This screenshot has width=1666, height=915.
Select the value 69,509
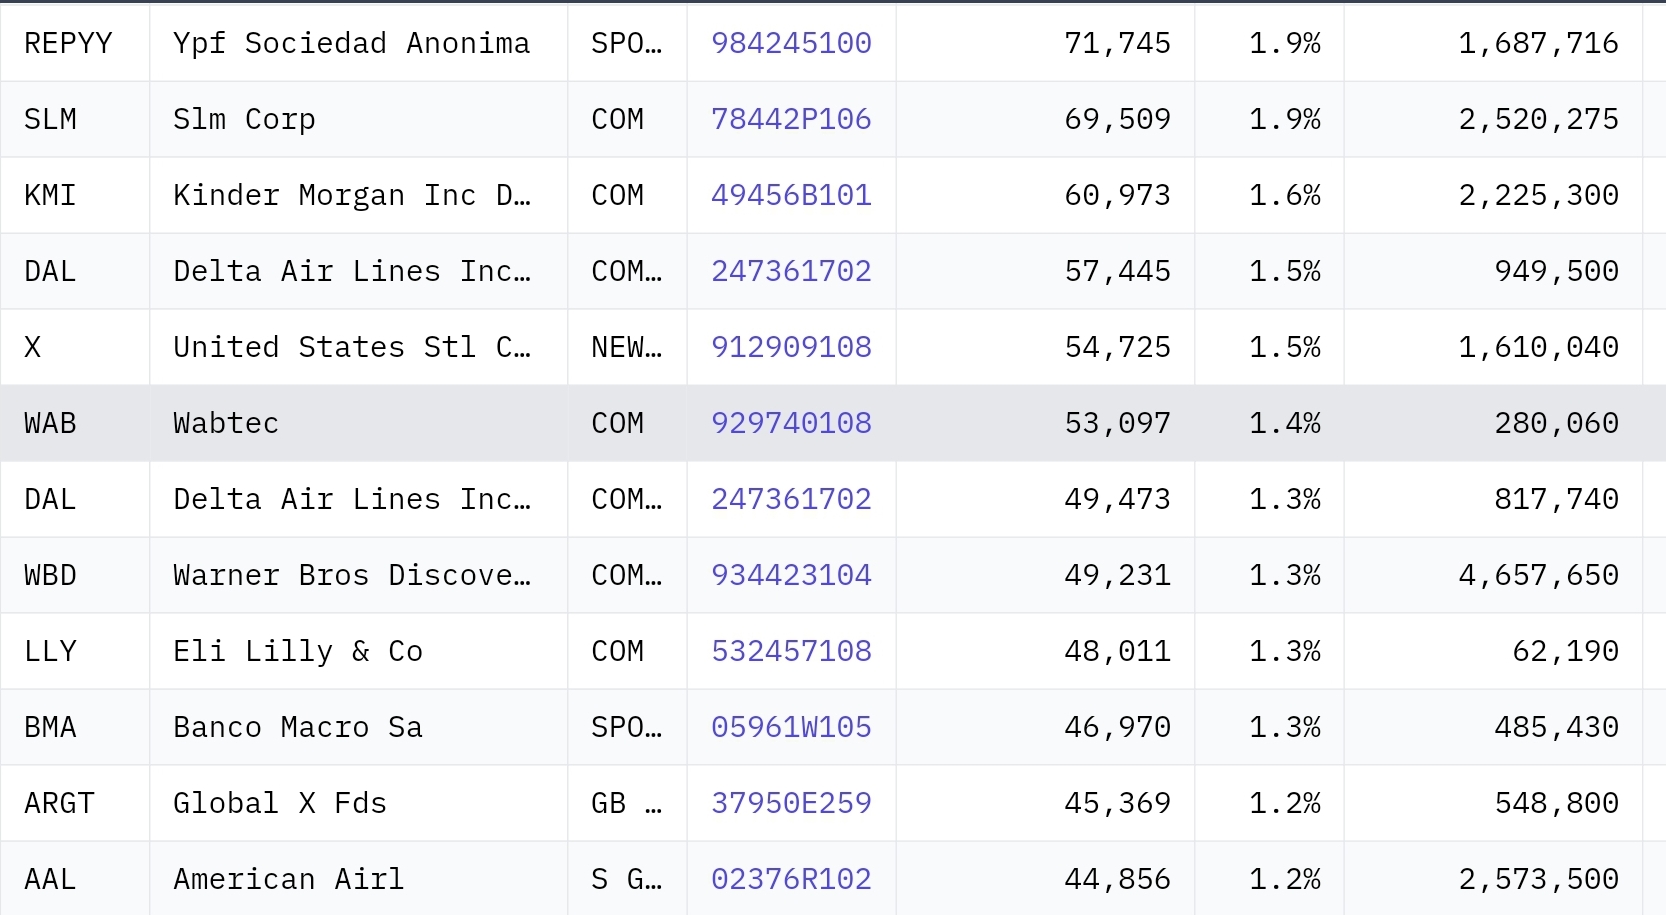(1117, 119)
